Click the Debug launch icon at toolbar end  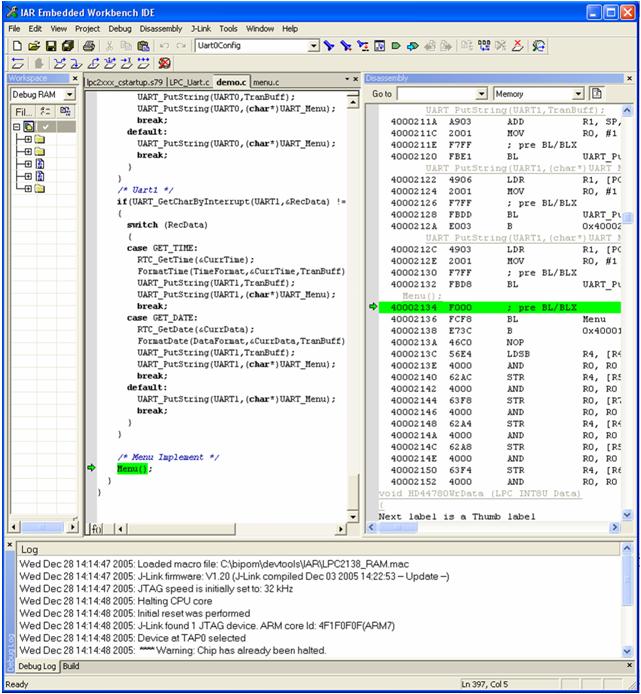tap(539, 46)
